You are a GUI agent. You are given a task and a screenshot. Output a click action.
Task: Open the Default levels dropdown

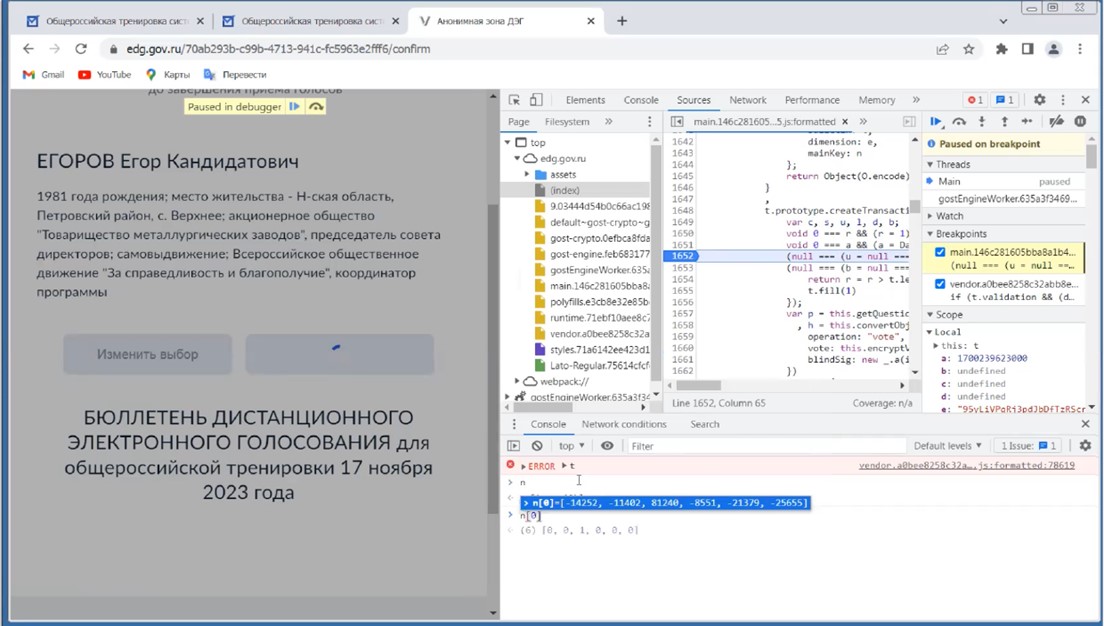[947, 446]
